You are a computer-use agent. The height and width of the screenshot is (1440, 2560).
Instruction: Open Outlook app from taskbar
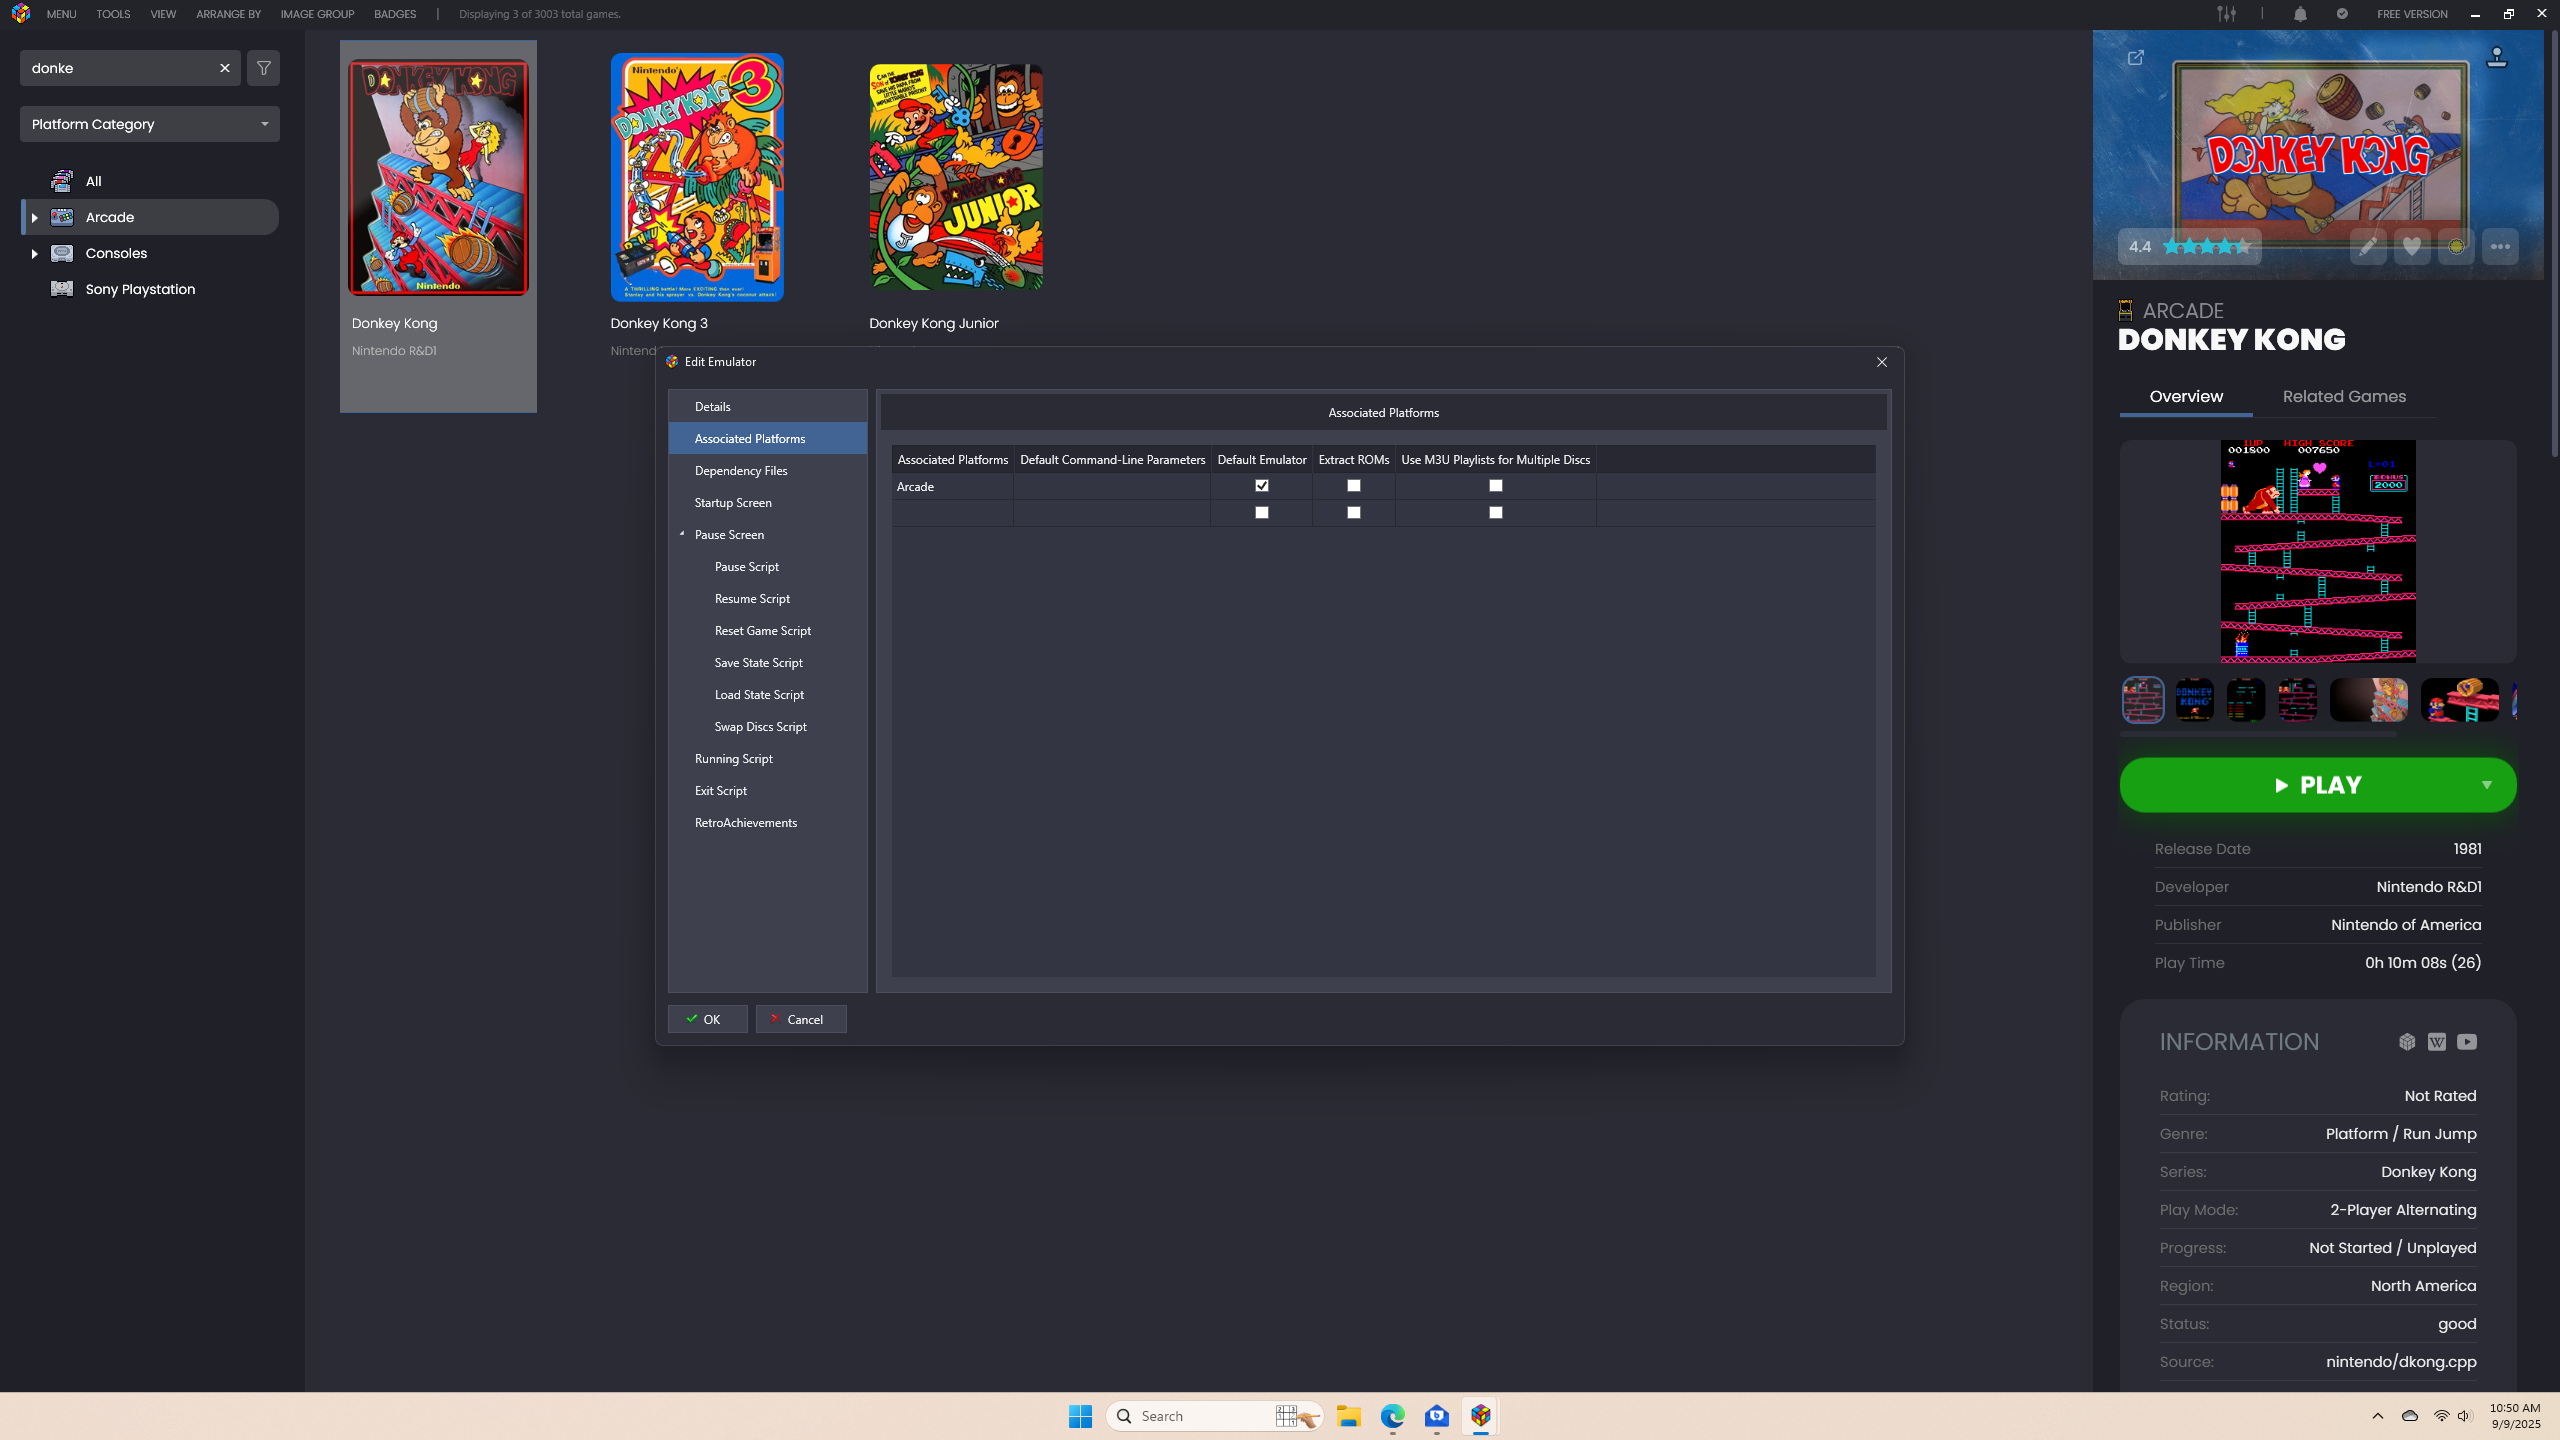[x=1437, y=1416]
